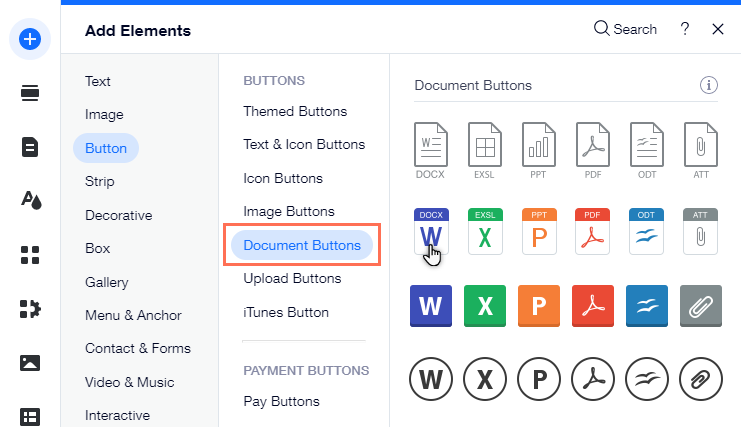Viewport: 741px width, 427px height.
Task: Open the help question mark icon
Action: tap(685, 29)
